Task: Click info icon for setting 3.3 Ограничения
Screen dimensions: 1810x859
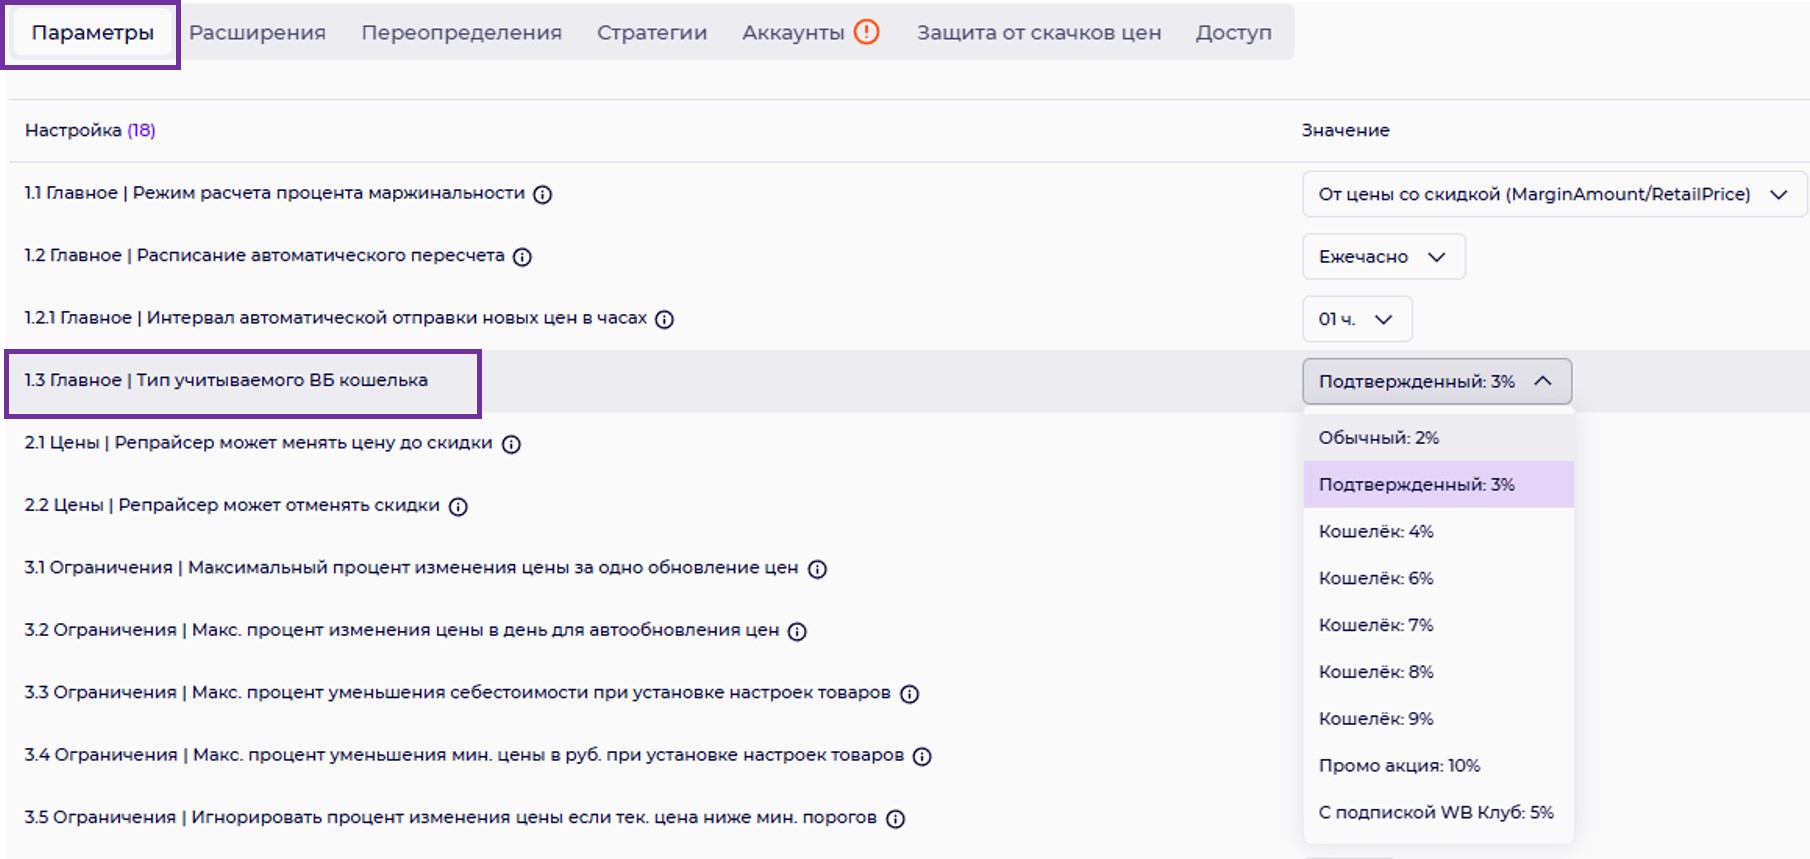Action: coord(909,694)
